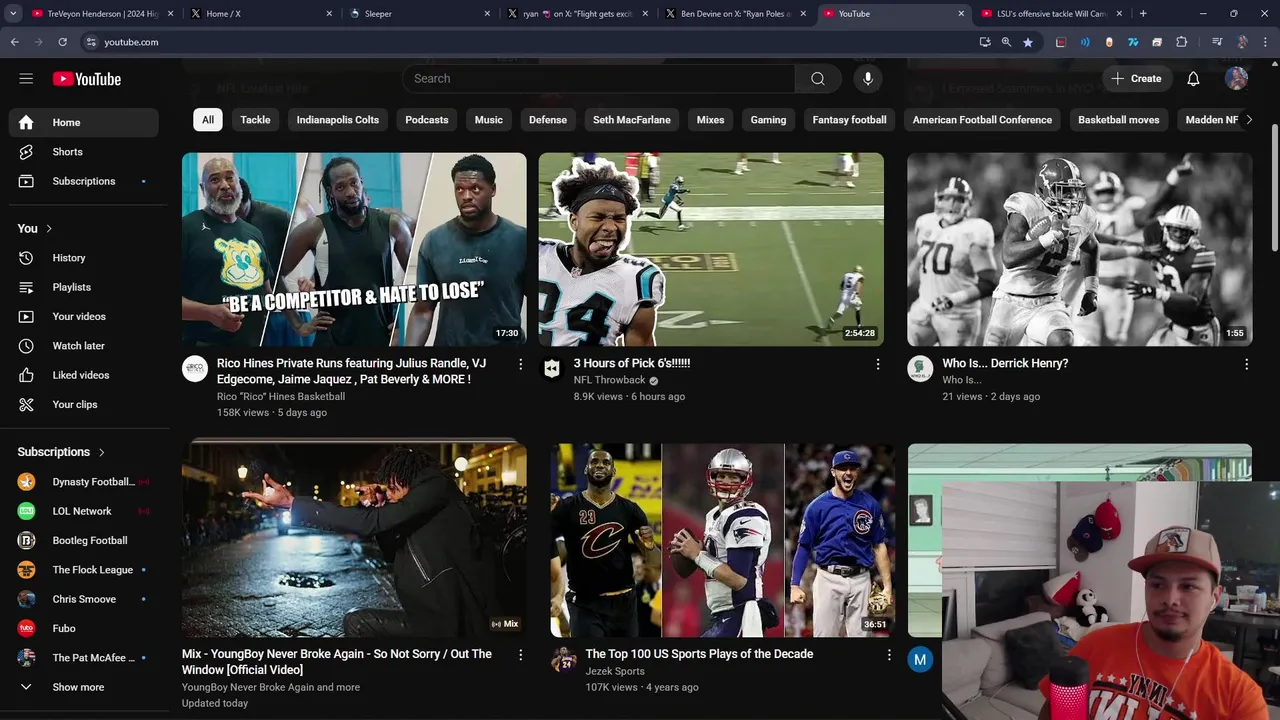Switch to the Sleeper browser tab
The height and width of the screenshot is (720, 1280).
pos(418,14)
